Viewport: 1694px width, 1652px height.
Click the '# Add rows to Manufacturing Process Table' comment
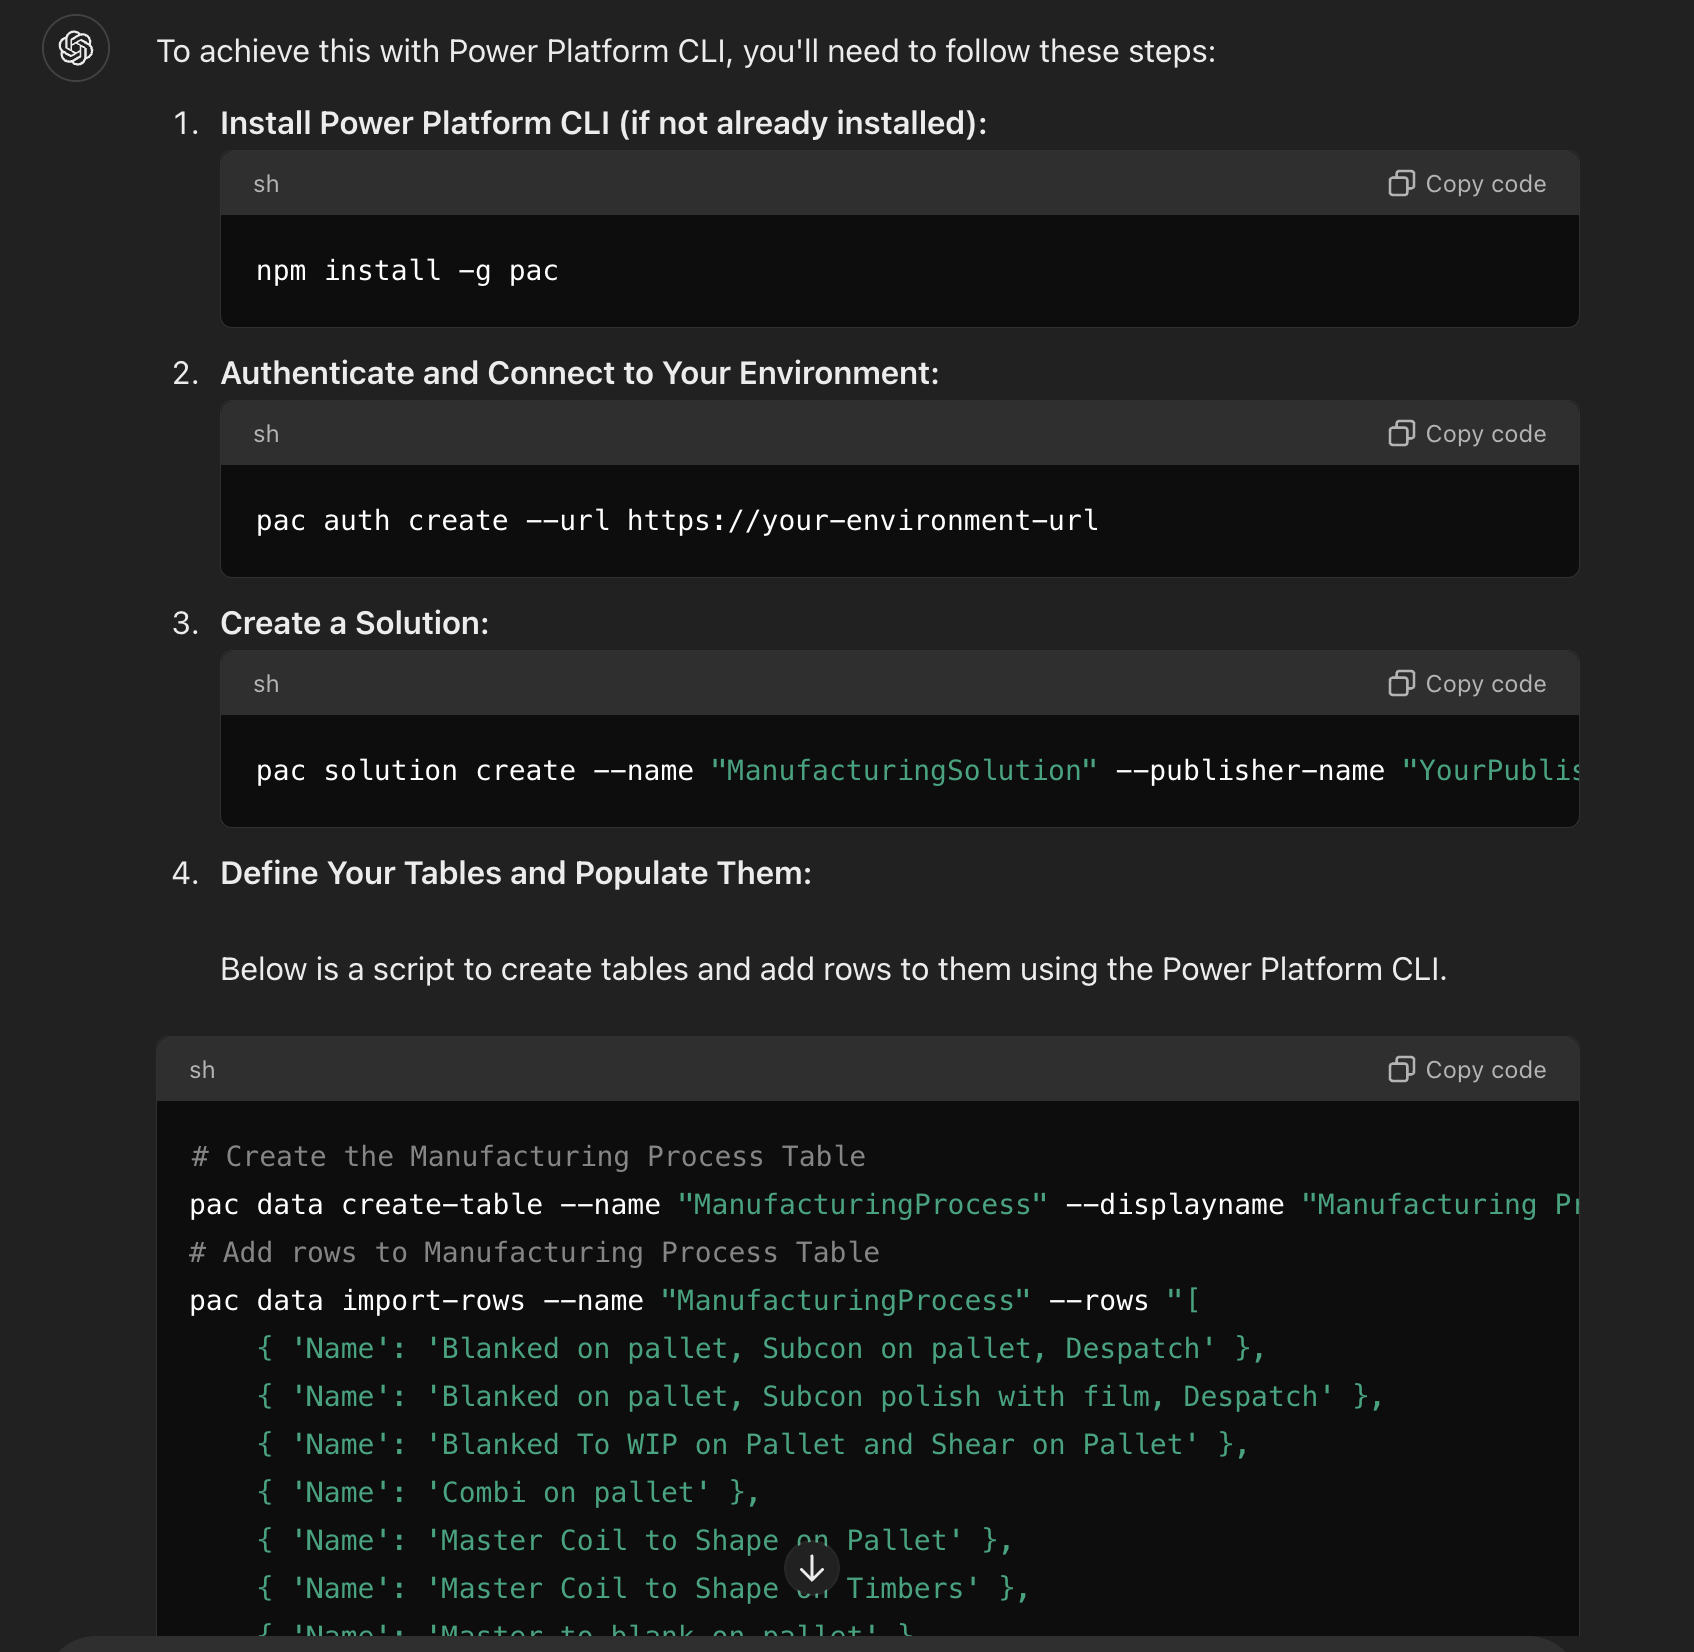click(x=535, y=1253)
